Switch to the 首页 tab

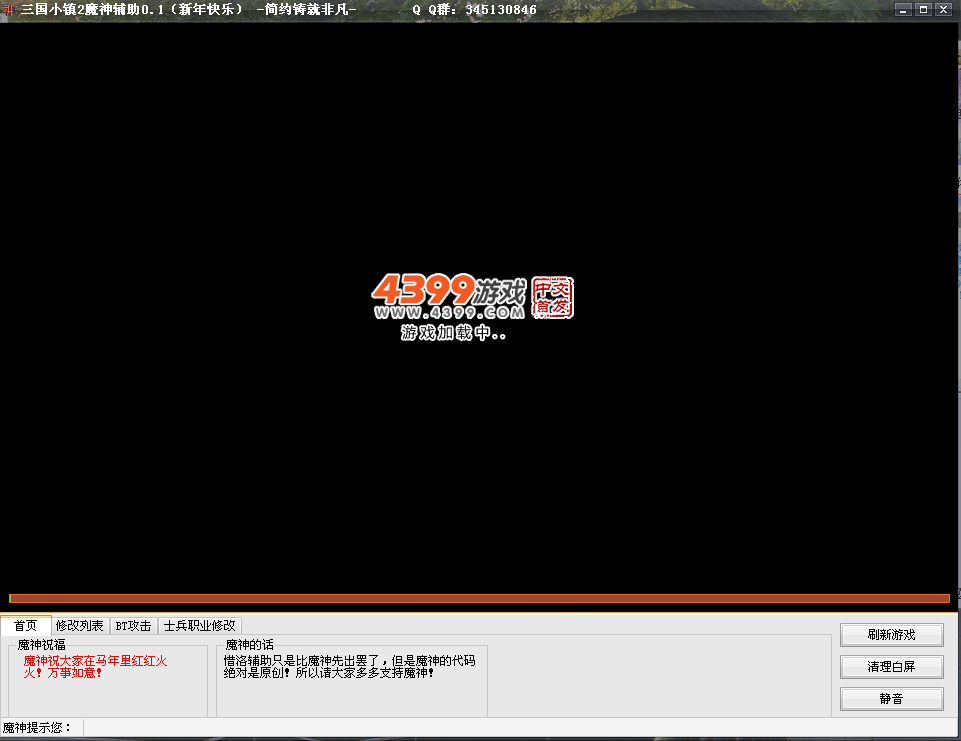(26, 625)
